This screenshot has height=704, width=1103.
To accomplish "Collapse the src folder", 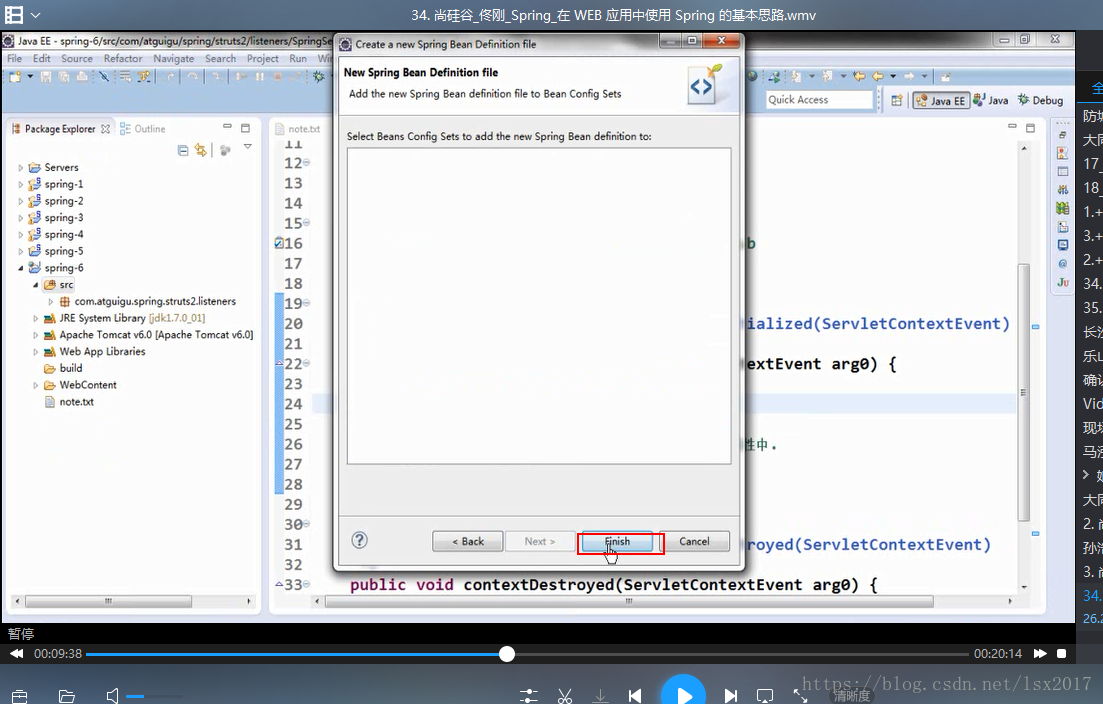I will (35, 285).
